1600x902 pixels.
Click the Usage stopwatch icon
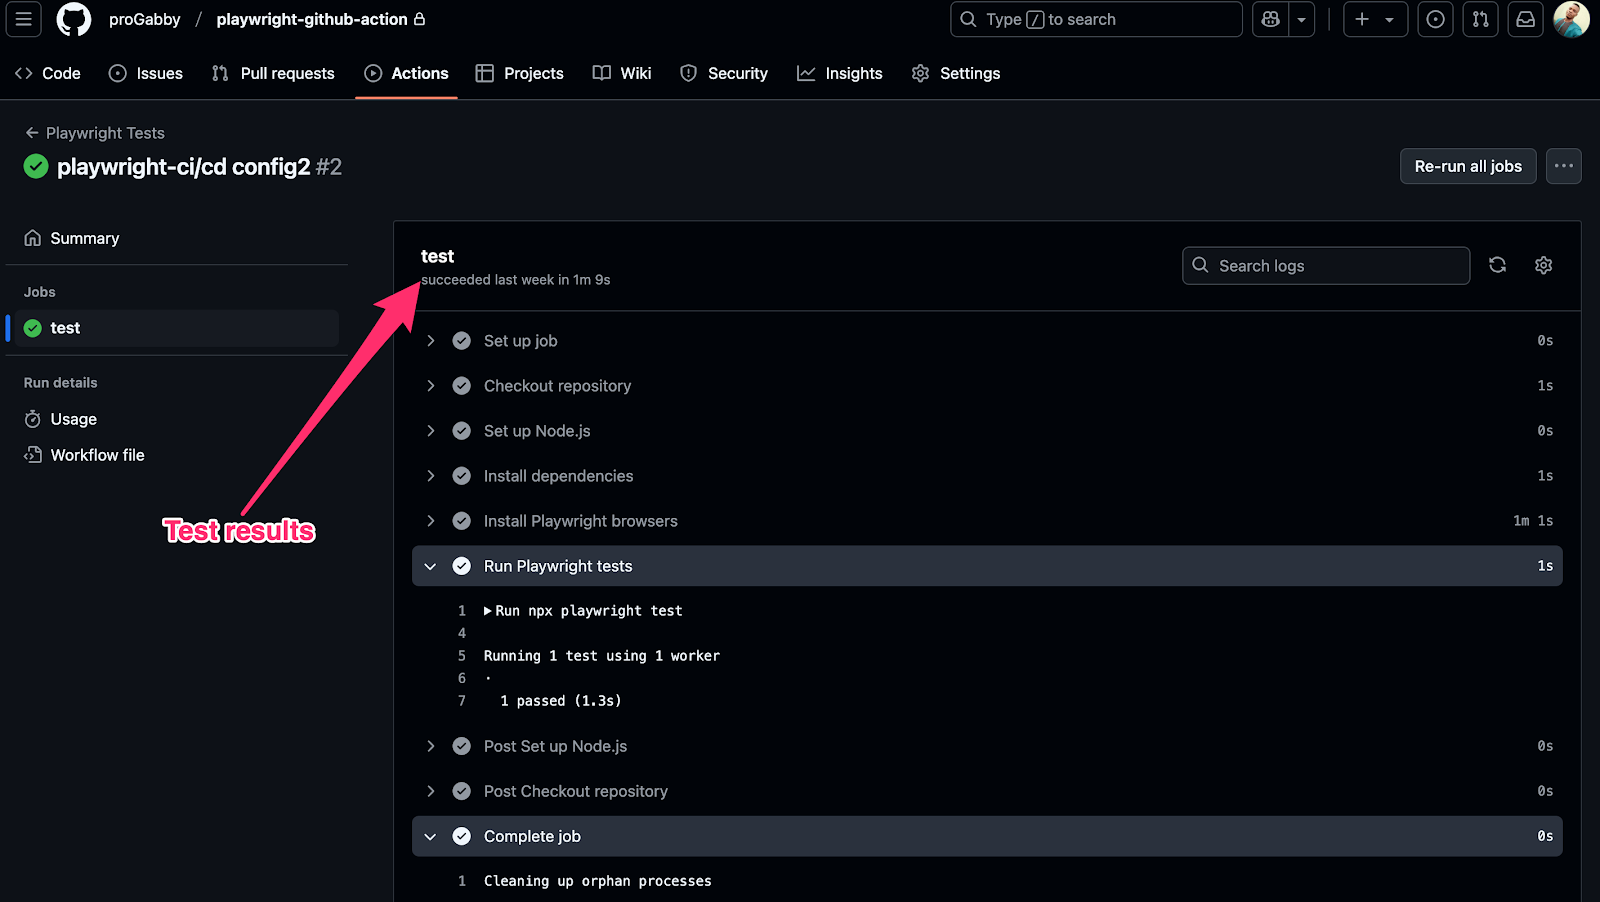(x=33, y=419)
